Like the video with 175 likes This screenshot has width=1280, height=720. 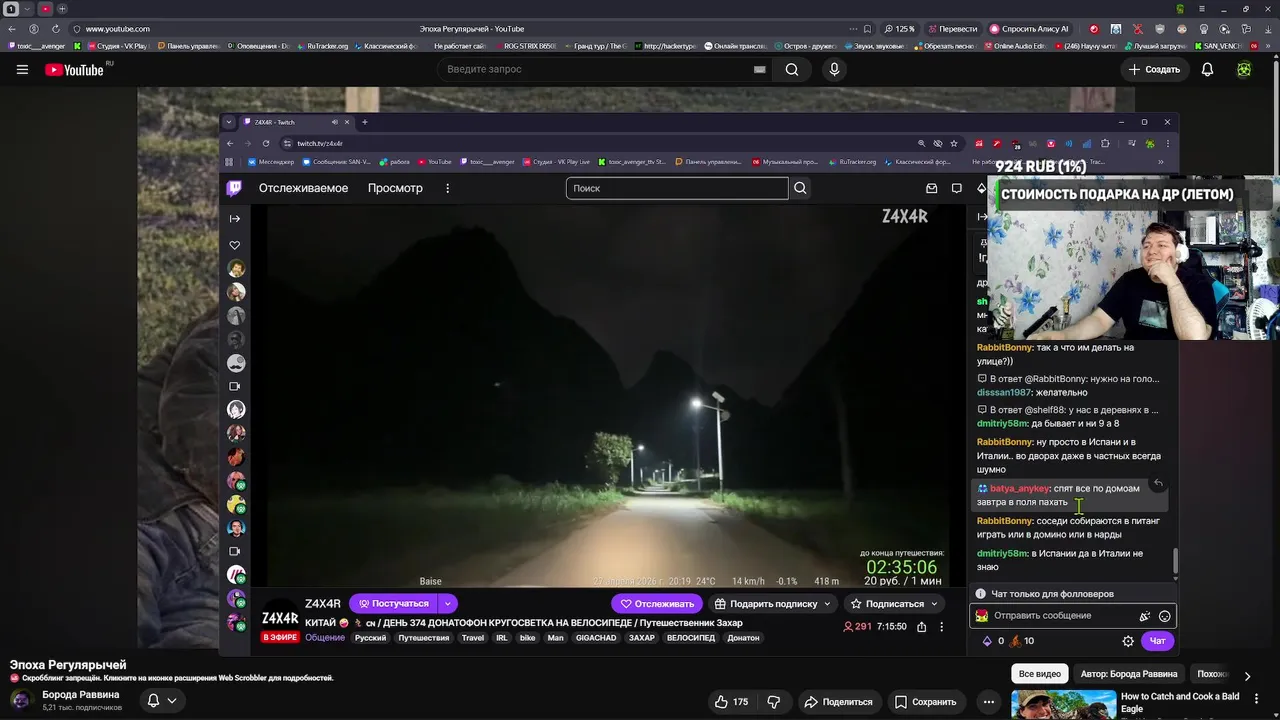click(x=732, y=702)
